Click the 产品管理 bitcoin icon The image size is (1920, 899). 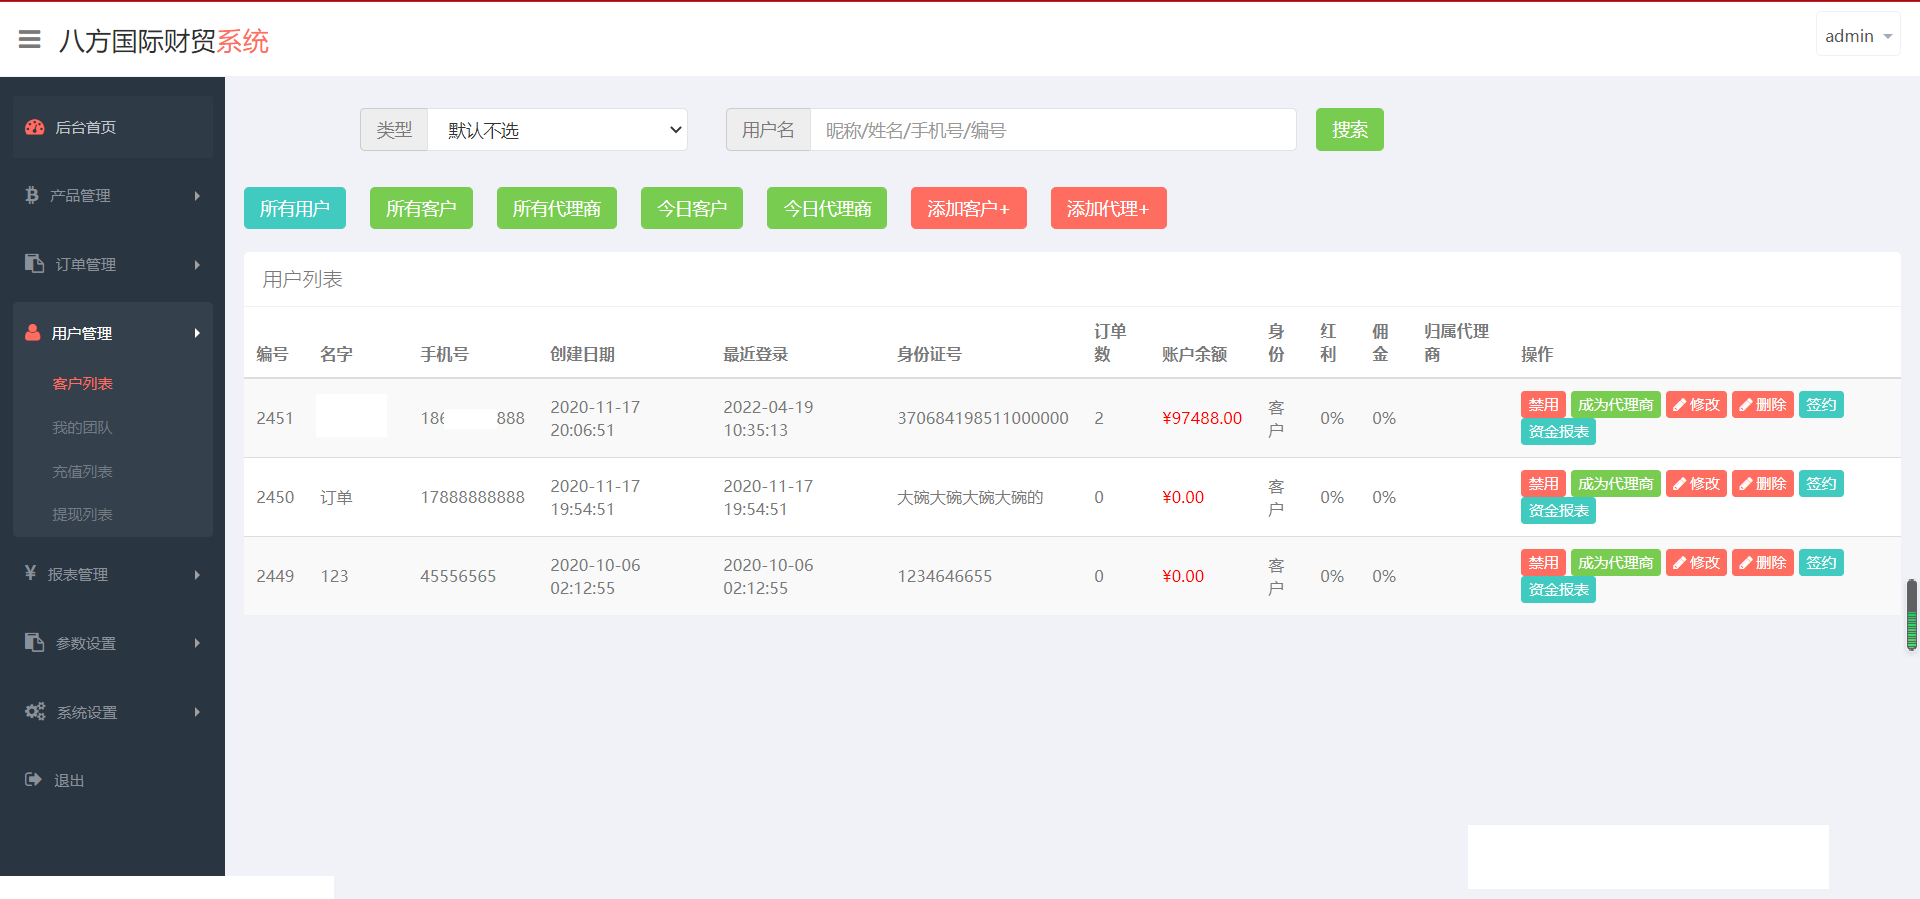point(32,195)
